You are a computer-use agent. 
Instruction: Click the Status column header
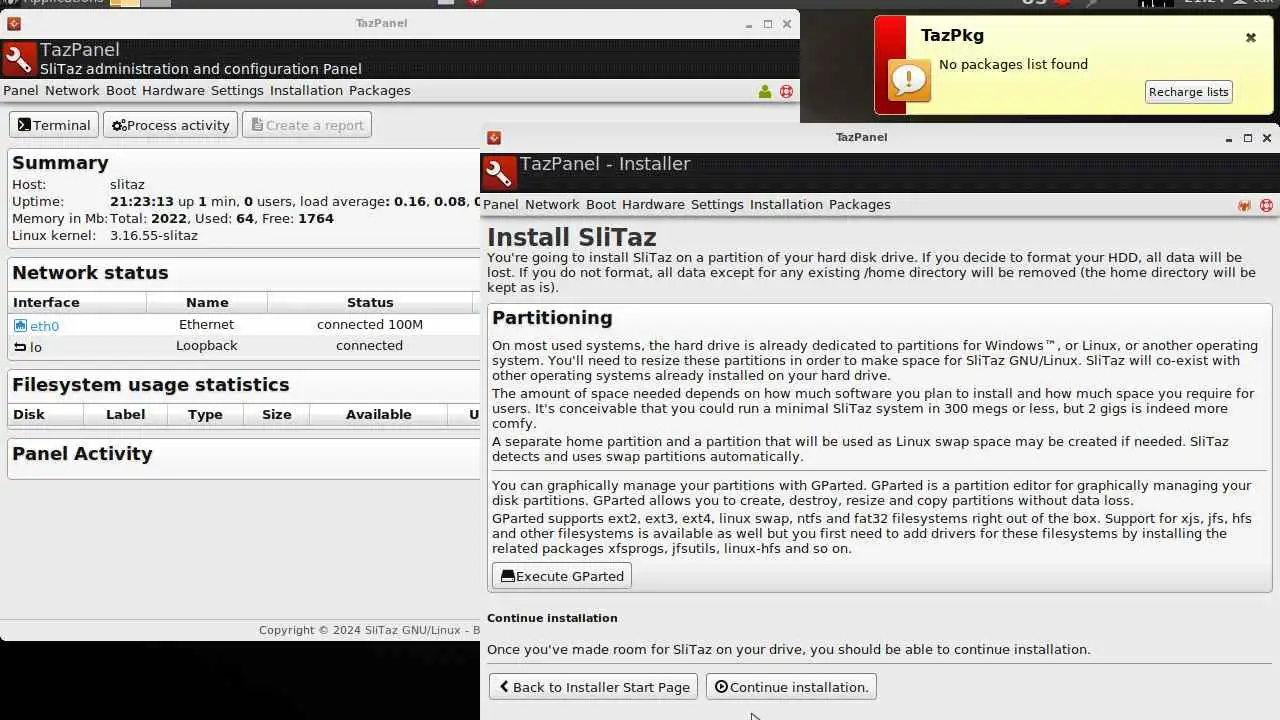click(370, 302)
